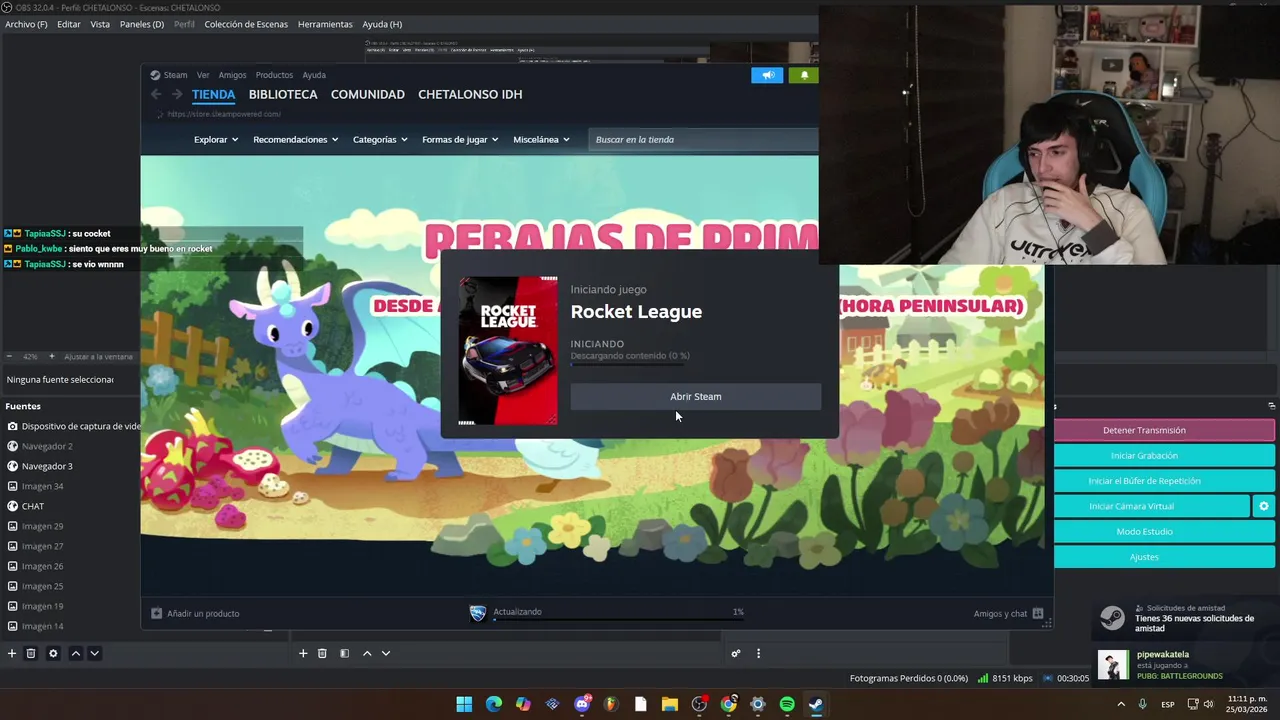Open Amigos menu in Steam
1280x720 pixels.
[x=232, y=75]
